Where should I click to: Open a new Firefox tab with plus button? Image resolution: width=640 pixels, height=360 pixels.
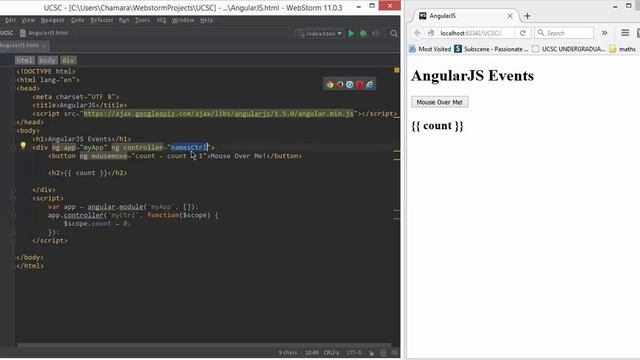pyautogui.click(x=527, y=16)
